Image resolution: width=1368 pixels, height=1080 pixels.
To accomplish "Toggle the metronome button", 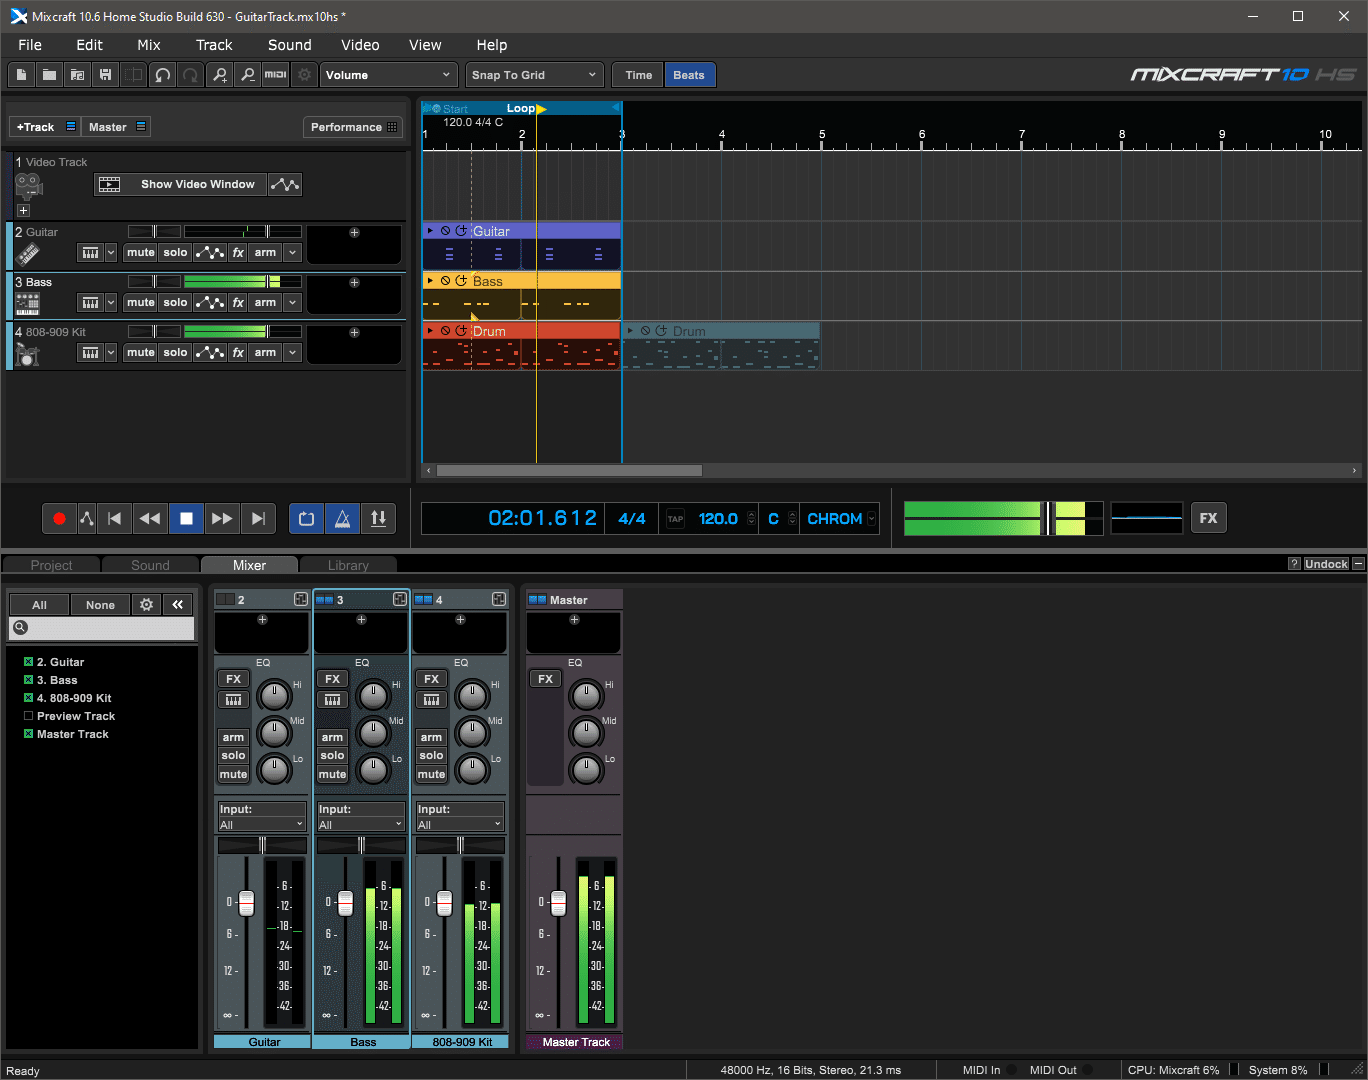I will (342, 518).
